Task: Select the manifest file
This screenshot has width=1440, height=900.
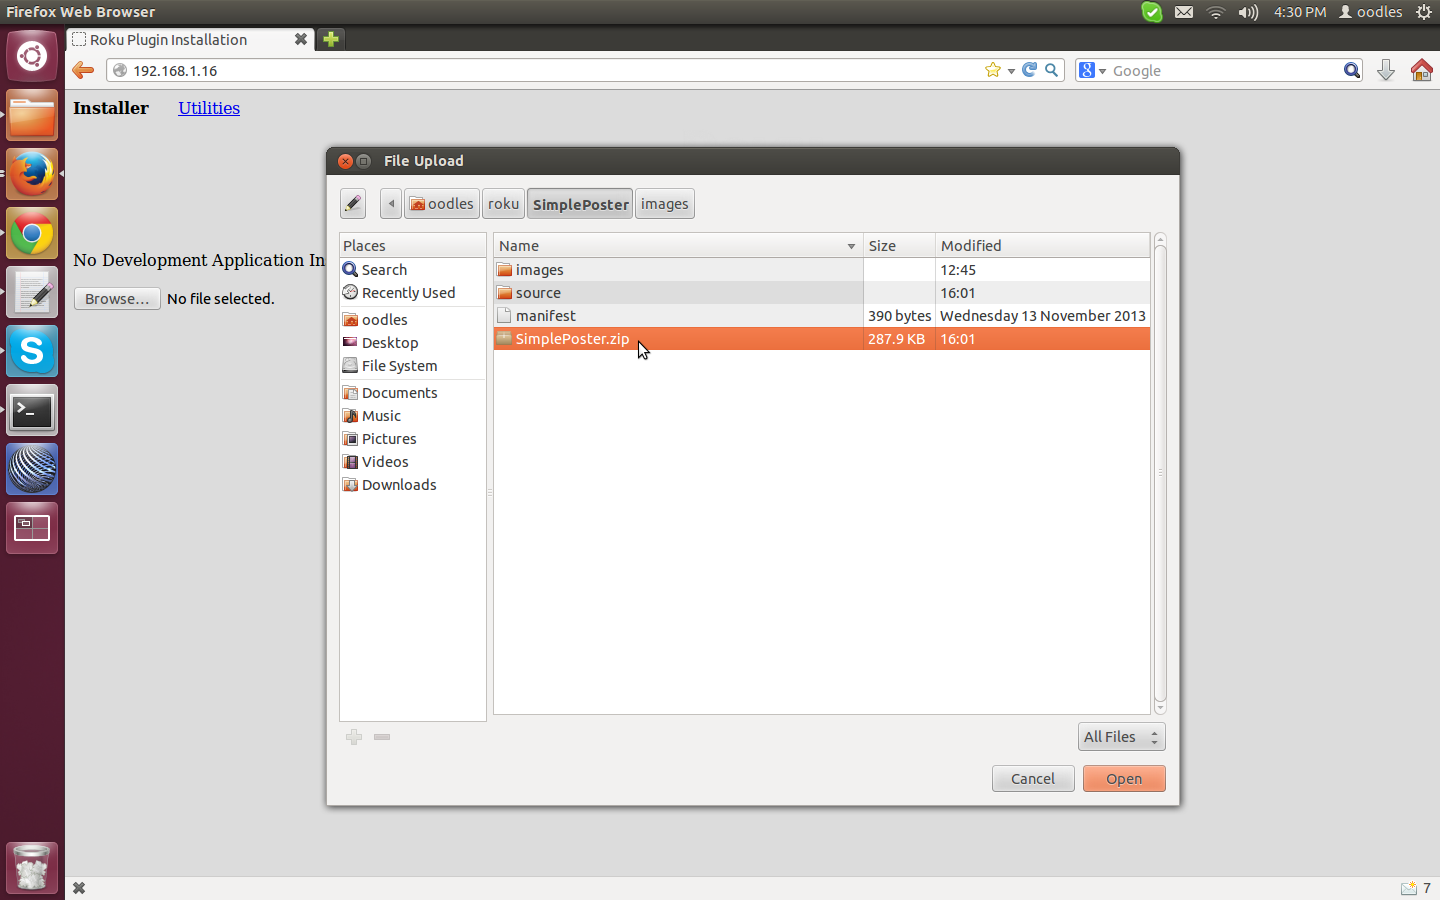Action: (822, 316)
